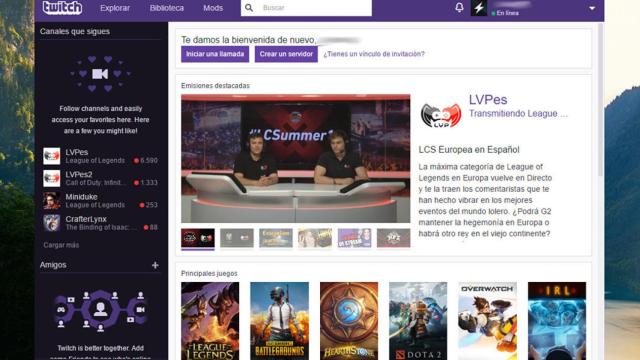Click Transmitiendo League link
The width and height of the screenshot is (640, 360).
[x=518, y=113]
